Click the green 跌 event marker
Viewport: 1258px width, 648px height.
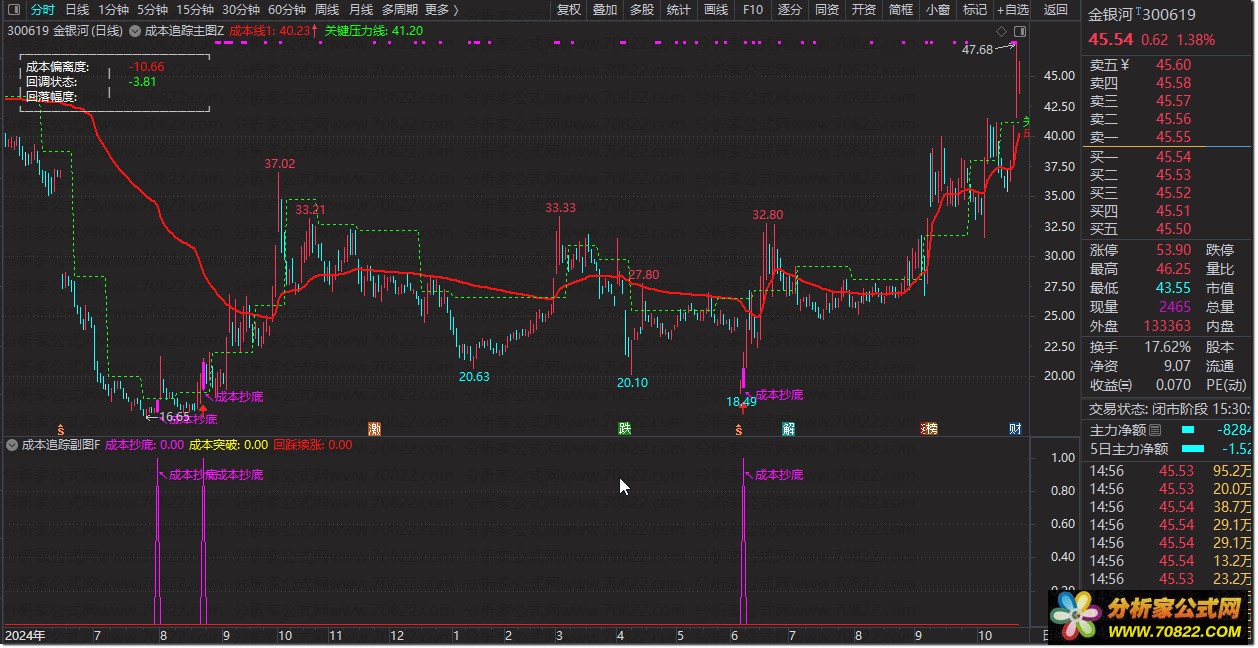(x=625, y=429)
